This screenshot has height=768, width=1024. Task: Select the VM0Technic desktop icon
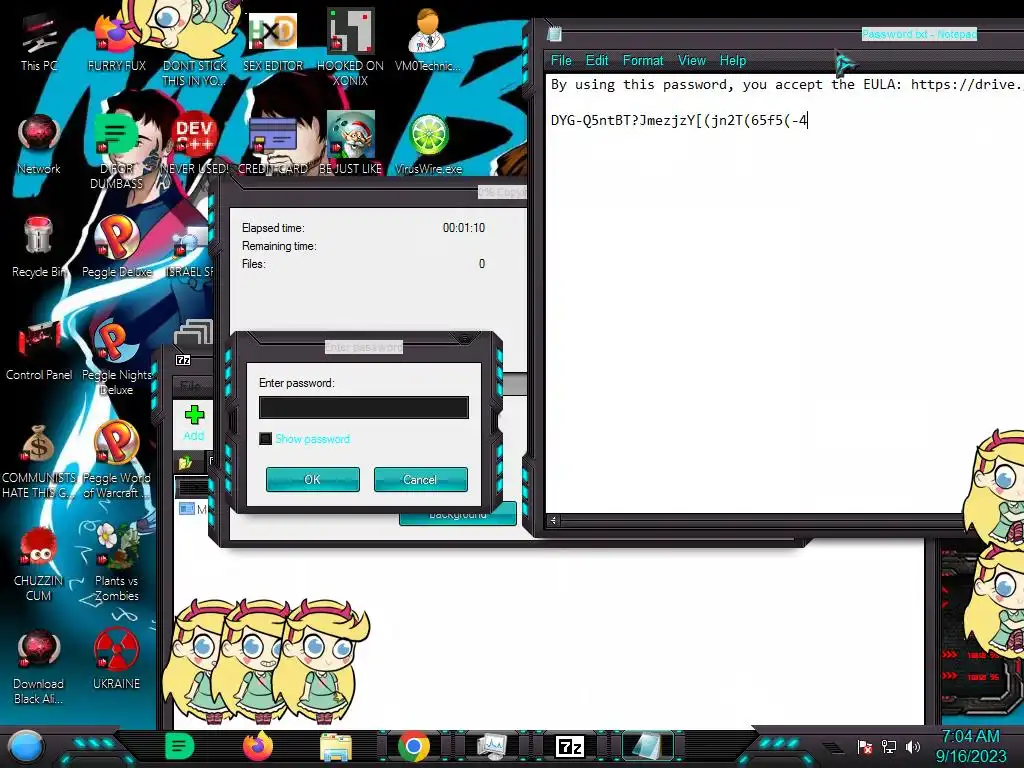click(428, 39)
